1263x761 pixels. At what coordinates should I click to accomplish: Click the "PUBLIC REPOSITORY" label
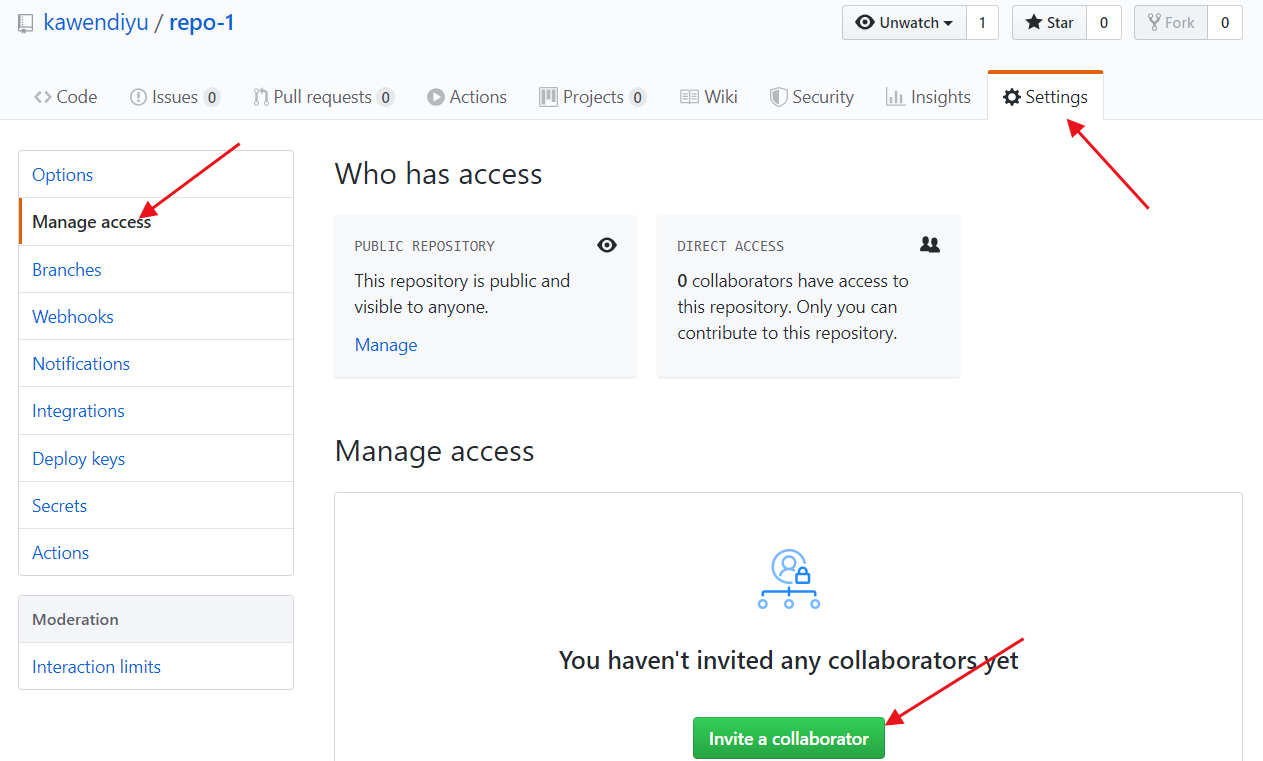pyautogui.click(x=424, y=246)
